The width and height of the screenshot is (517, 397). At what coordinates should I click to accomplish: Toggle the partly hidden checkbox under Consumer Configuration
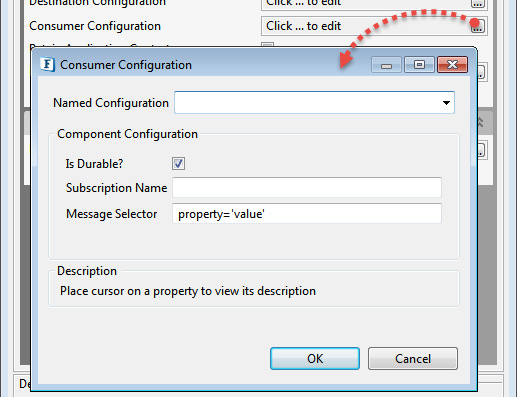pos(267,45)
